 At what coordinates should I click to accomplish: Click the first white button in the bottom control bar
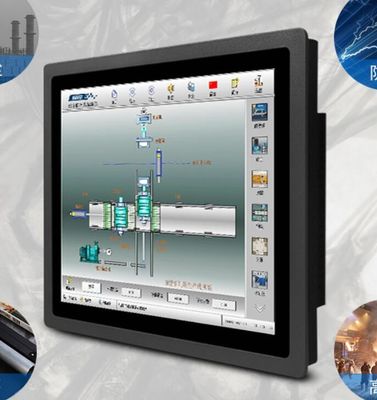click(91, 286)
